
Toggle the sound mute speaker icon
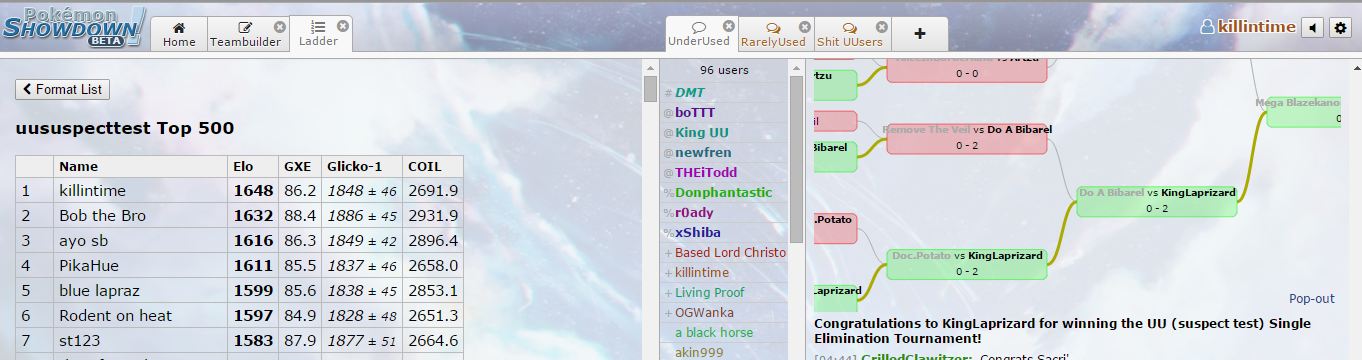pyautogui.click(x=1312, y=28)
